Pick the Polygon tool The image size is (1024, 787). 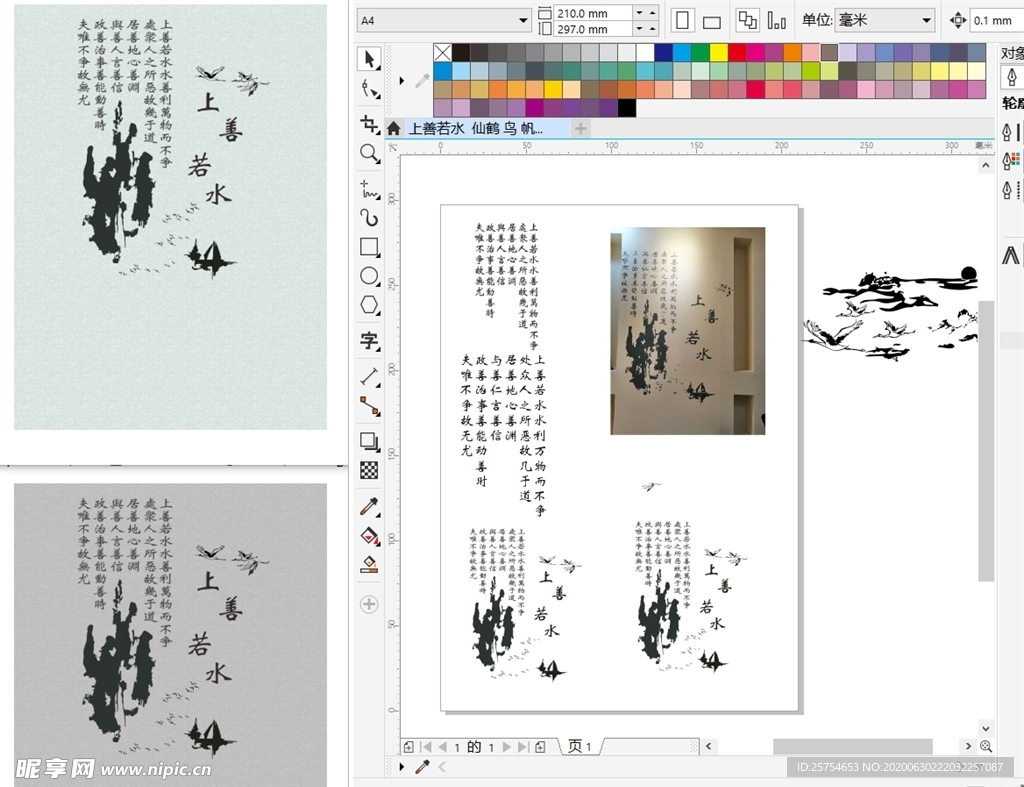coord(370,305)
